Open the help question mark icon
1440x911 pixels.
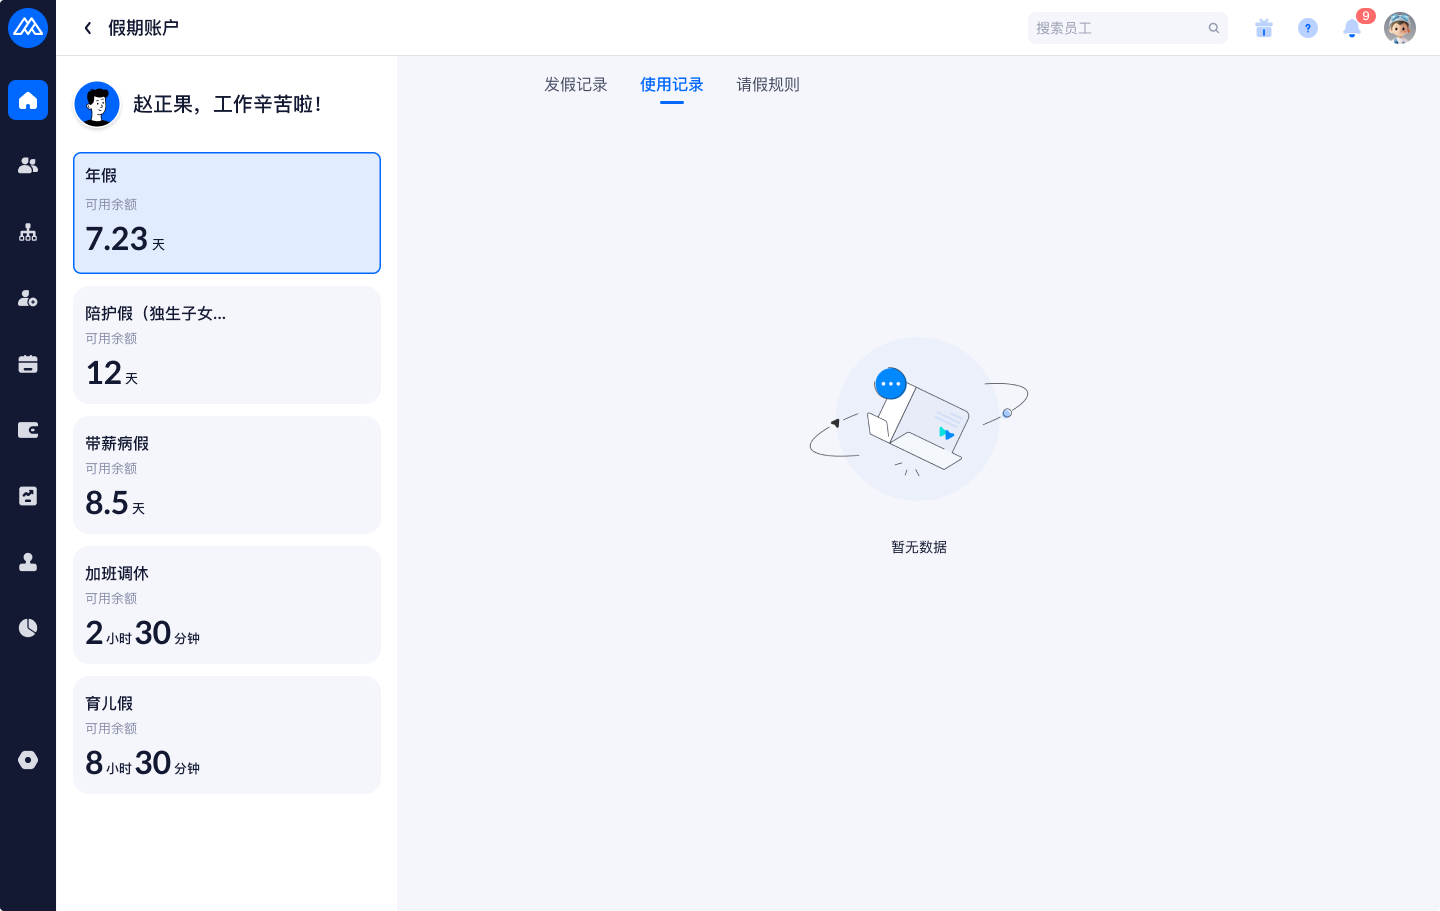(1308, 28)
